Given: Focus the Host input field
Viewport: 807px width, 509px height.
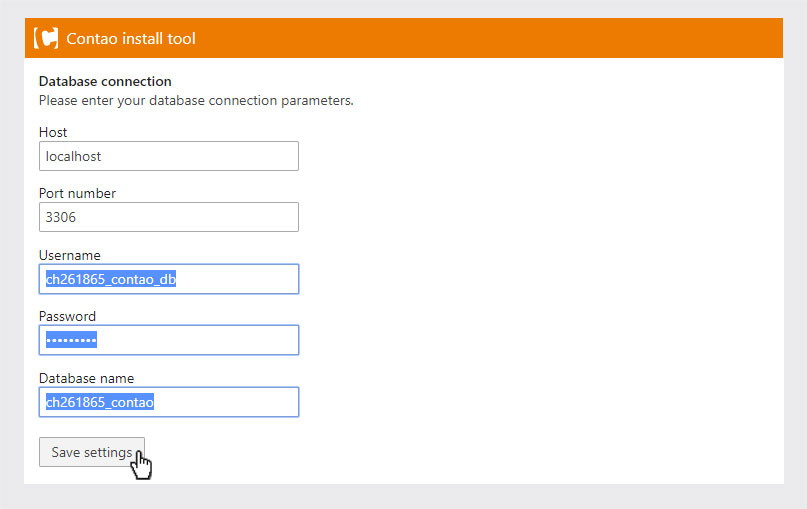Looking at the screenshot, I should click(x=169, y=156).
